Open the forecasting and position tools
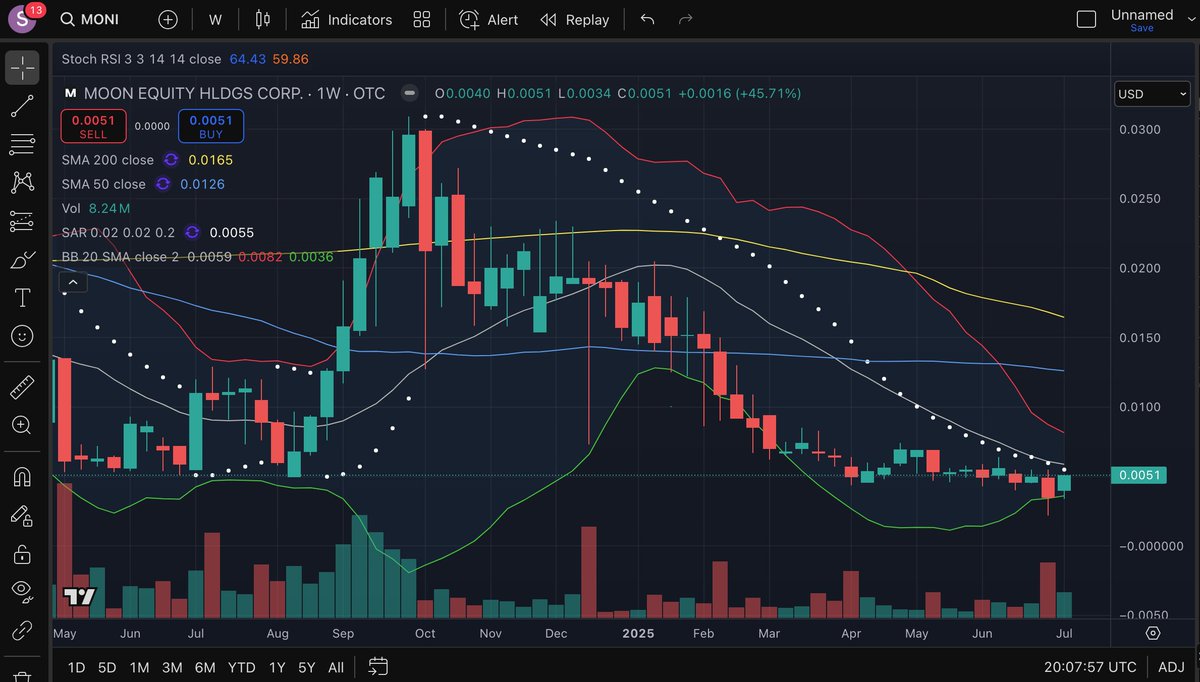1200x682 pixels. click(x=22, y=221)
